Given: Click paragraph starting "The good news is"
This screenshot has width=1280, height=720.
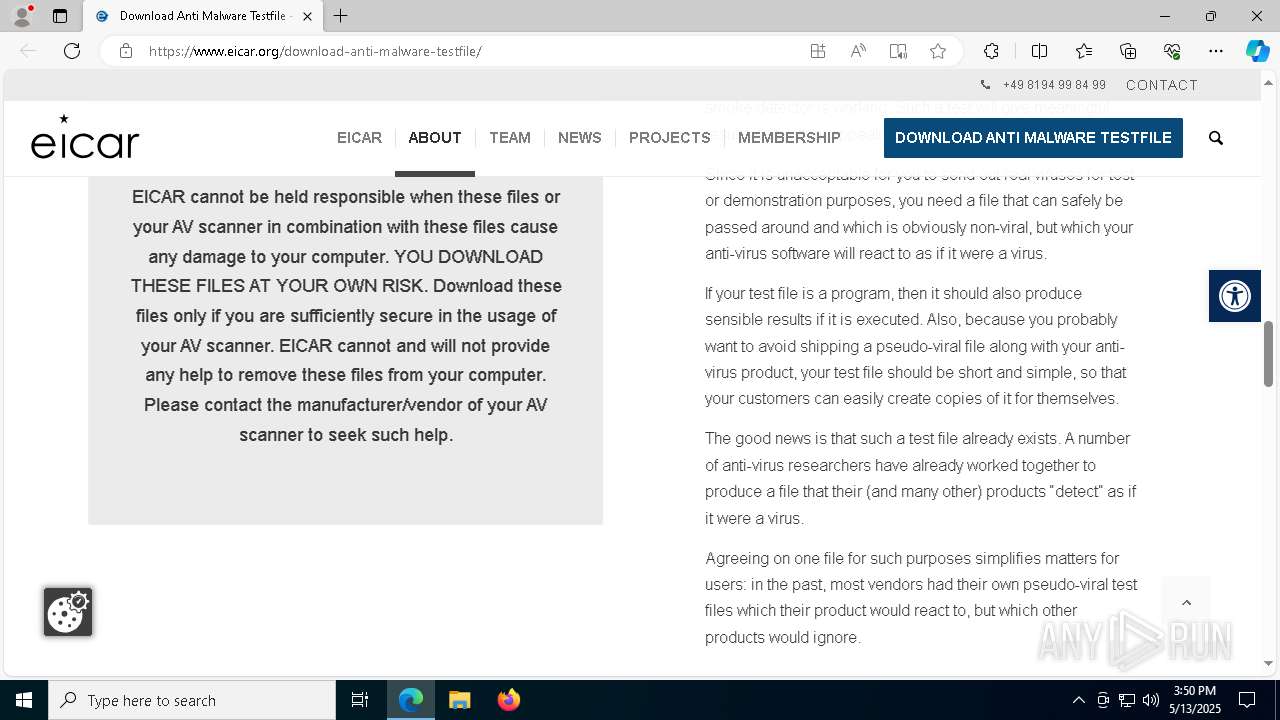Looking at the screenshot, I should click(920, 478).
